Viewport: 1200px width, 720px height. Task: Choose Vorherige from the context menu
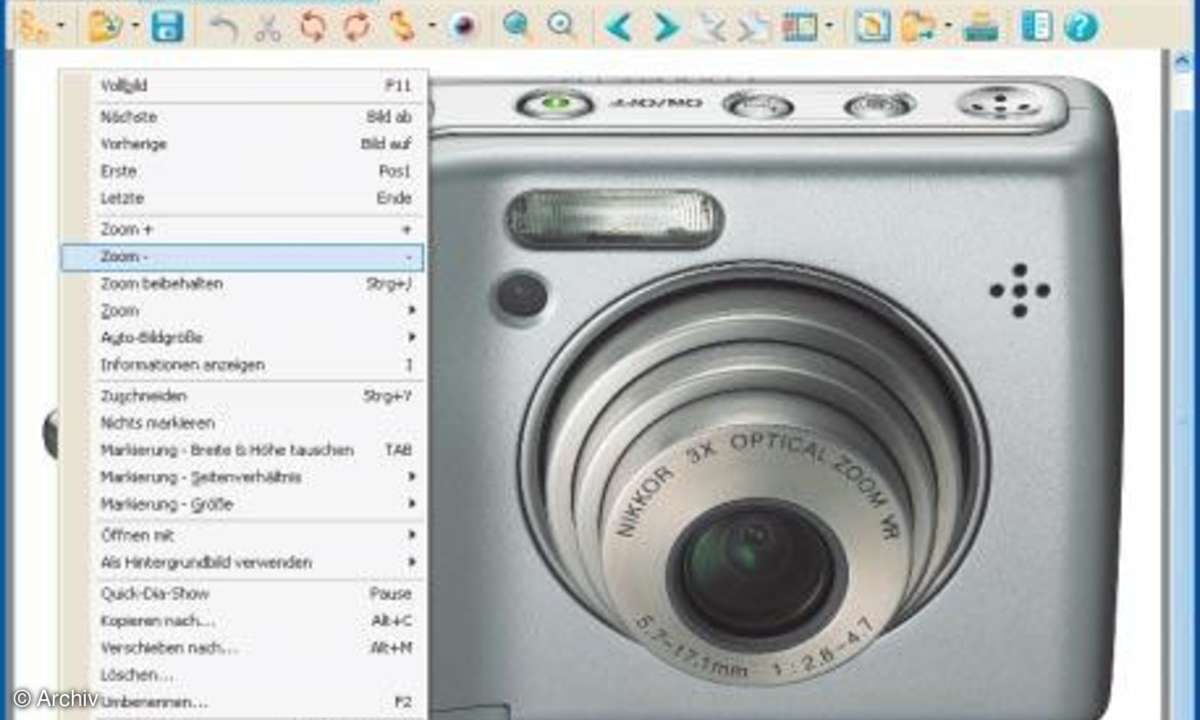(243, 144)
